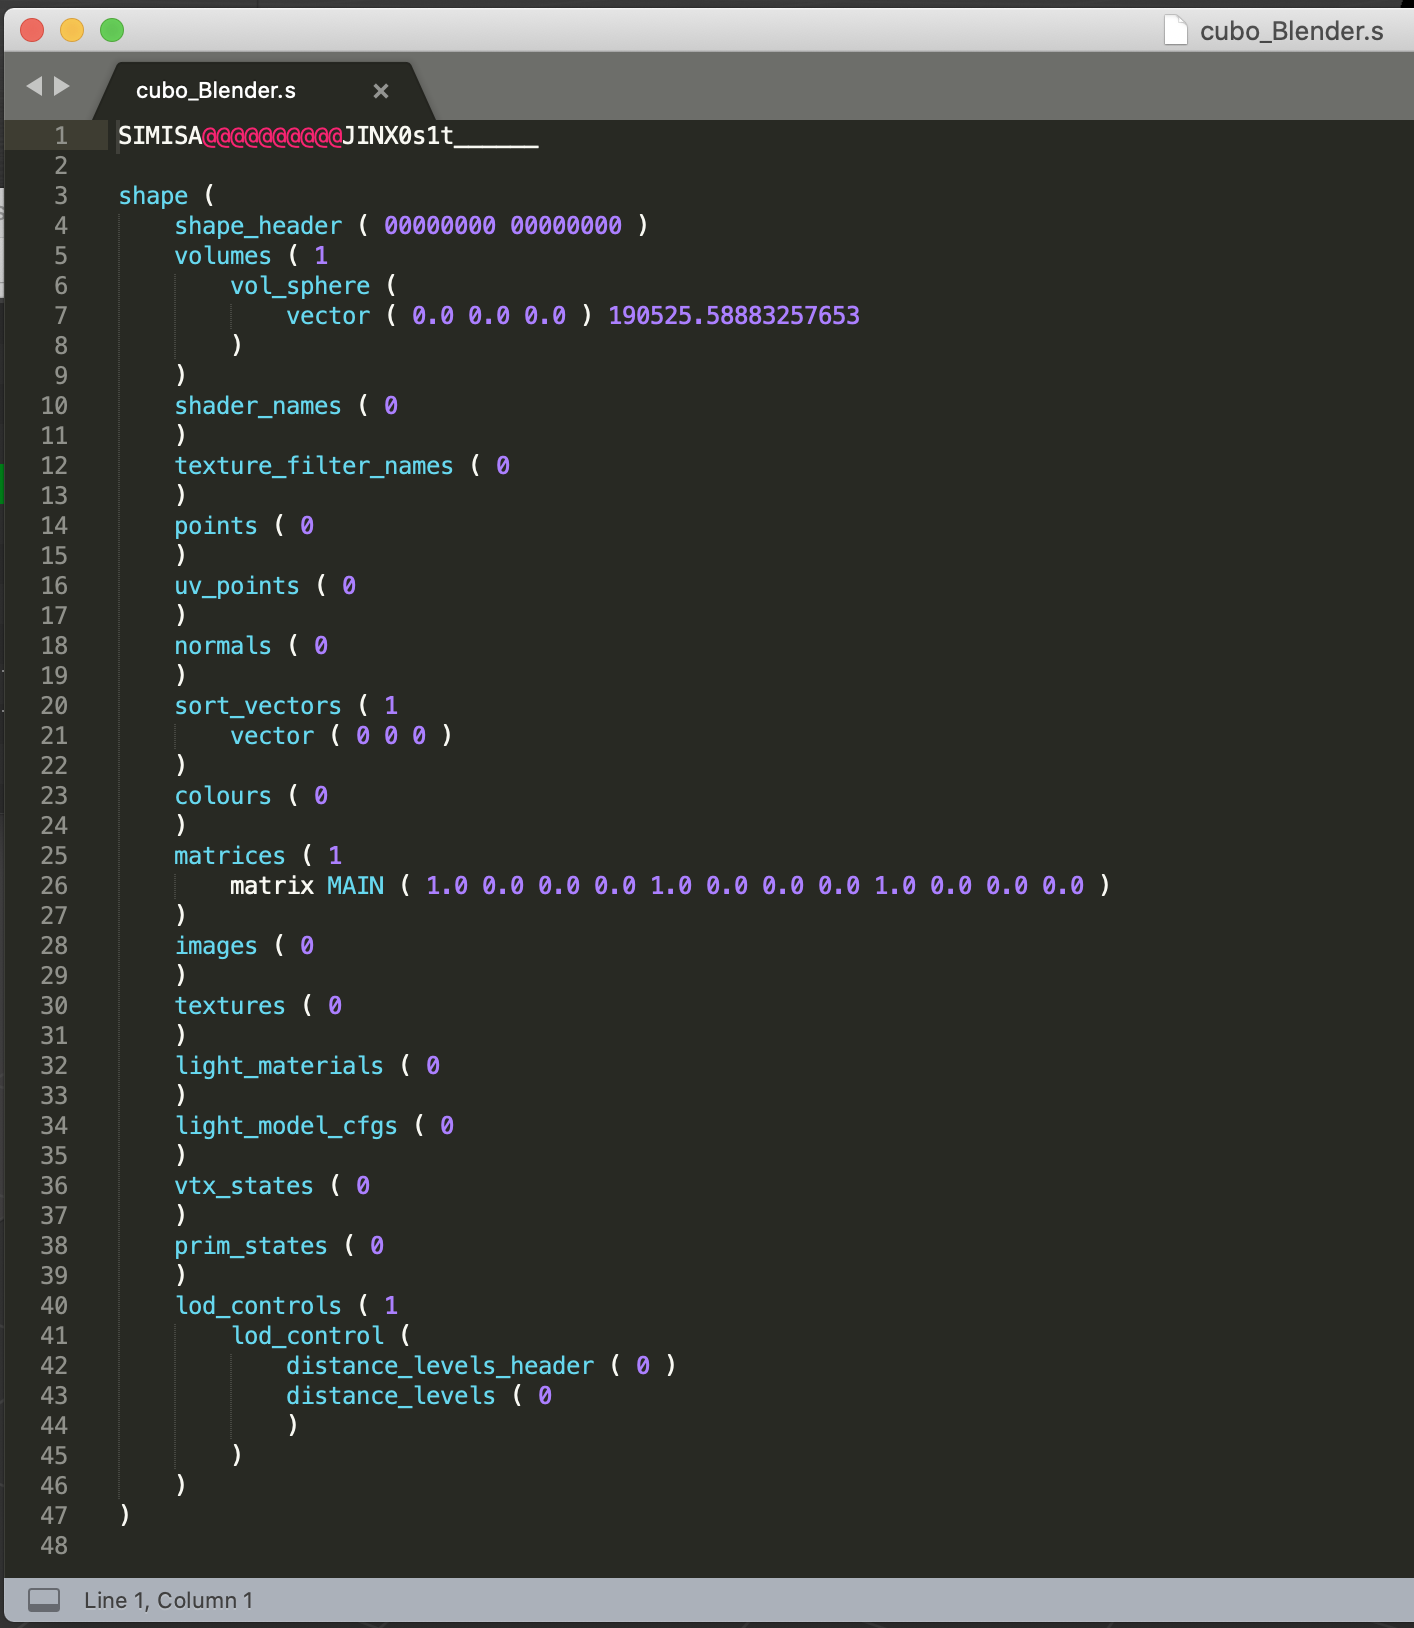The image size is (1414, 1628).
Task: Click the MAIN matrix name
Action: 355,886
